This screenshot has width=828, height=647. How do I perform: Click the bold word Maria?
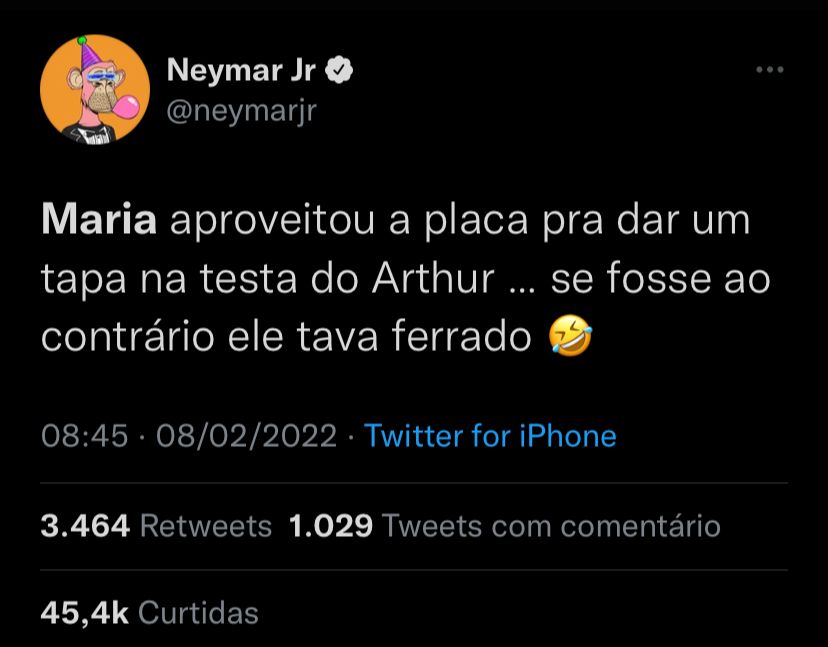click(99, 221)
